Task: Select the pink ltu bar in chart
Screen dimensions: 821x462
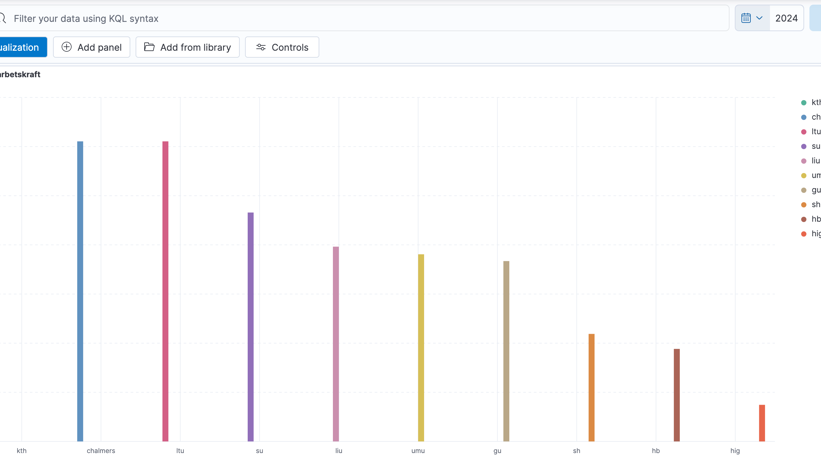Action: tap(165, 290)
